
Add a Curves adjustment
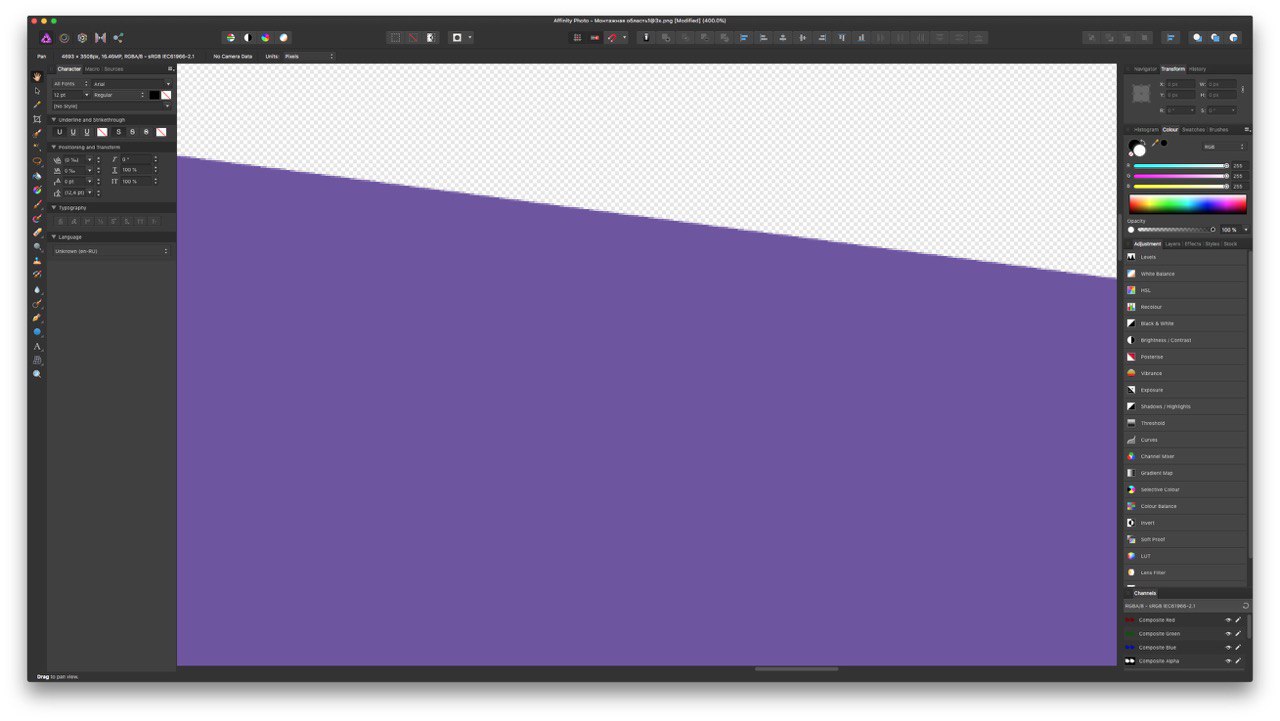(x=1185, y=440)
